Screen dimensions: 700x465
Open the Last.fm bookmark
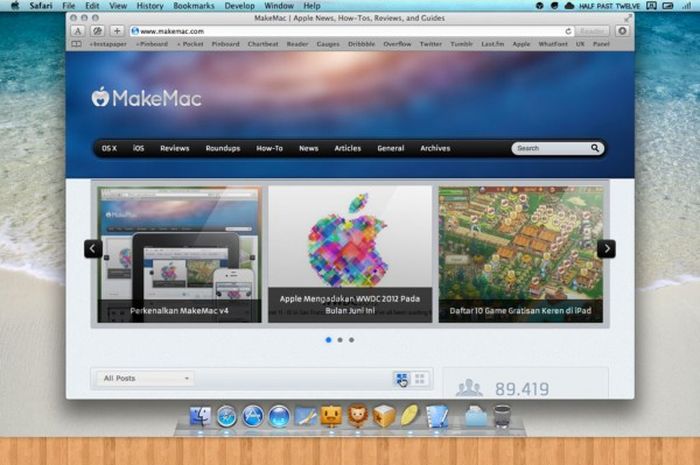point(492,44)
